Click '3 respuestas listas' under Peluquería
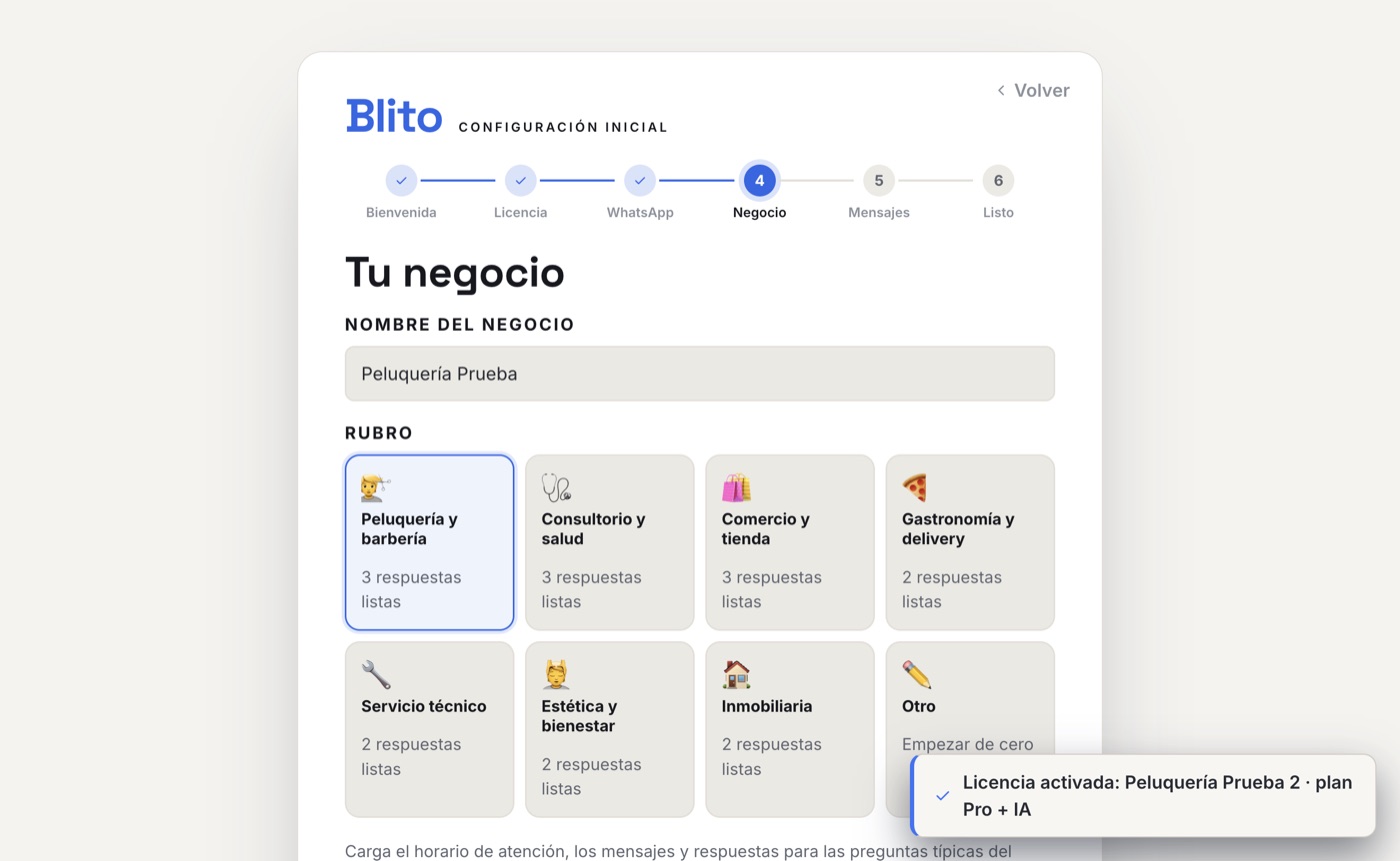This screenshot has width=1400, height=861. (x=411, y=590)
